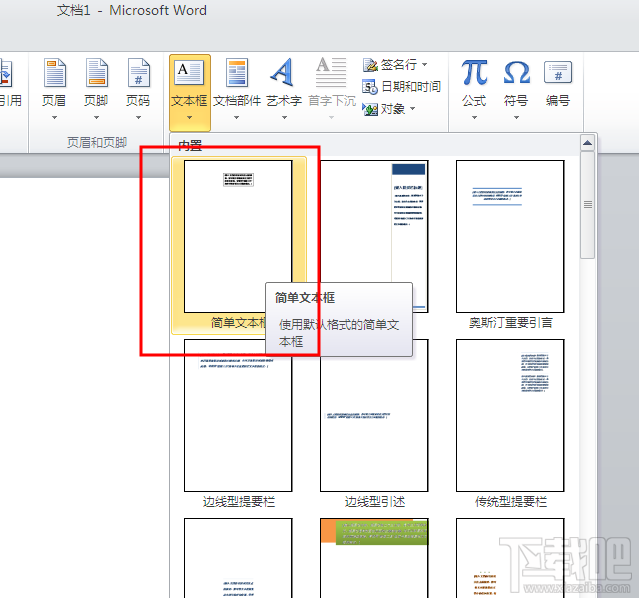Expand the 页码 dropdown arrow
The width and height of the screenshot is (639, 598).
tap(139, 118)
